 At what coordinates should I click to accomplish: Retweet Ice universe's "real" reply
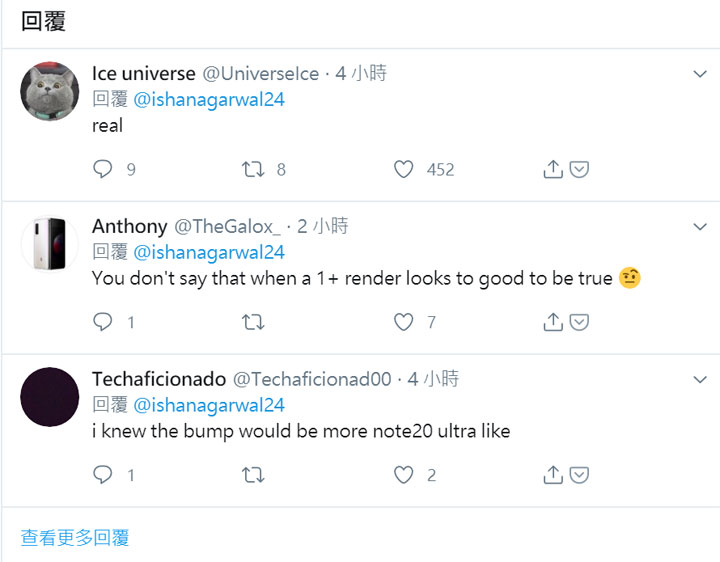coord(253,170)
